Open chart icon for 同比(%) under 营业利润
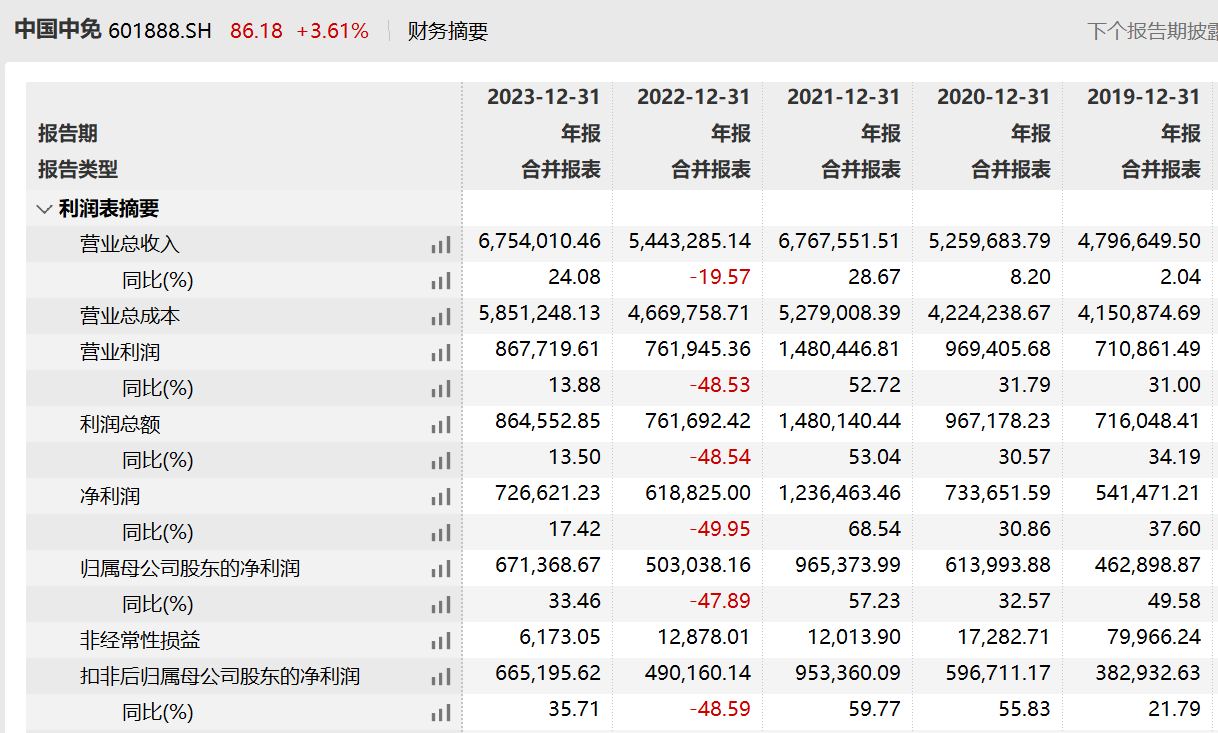The width and height of the screenshot is (1218, 733). 441,389
